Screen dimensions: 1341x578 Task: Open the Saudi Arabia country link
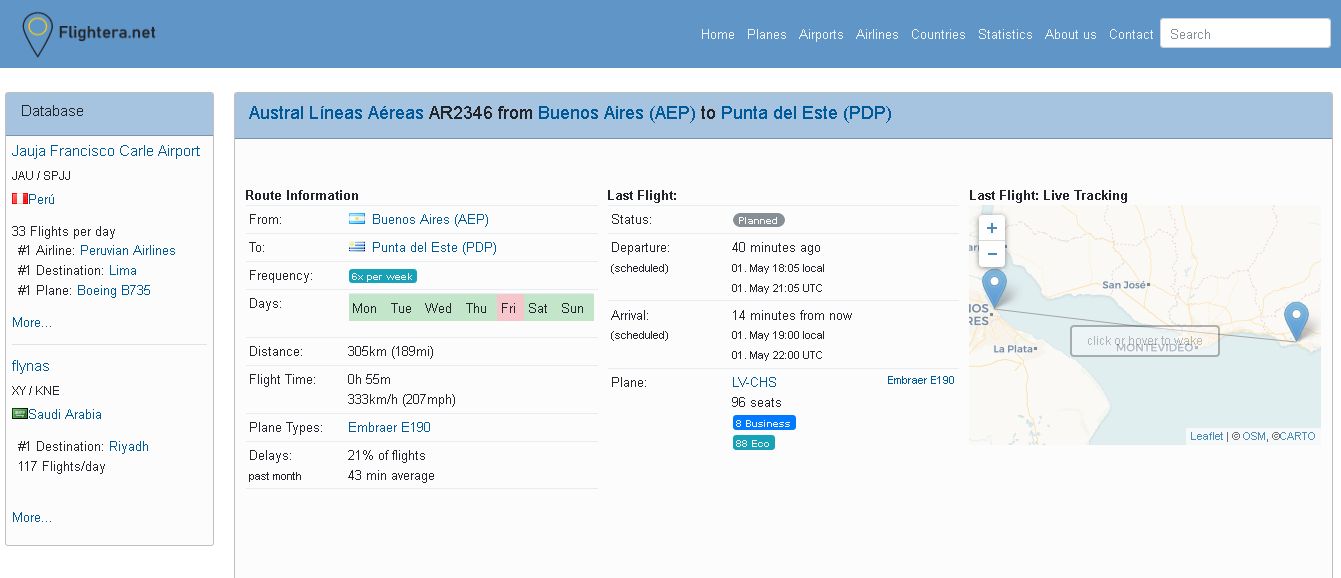[x=65, y=414]
